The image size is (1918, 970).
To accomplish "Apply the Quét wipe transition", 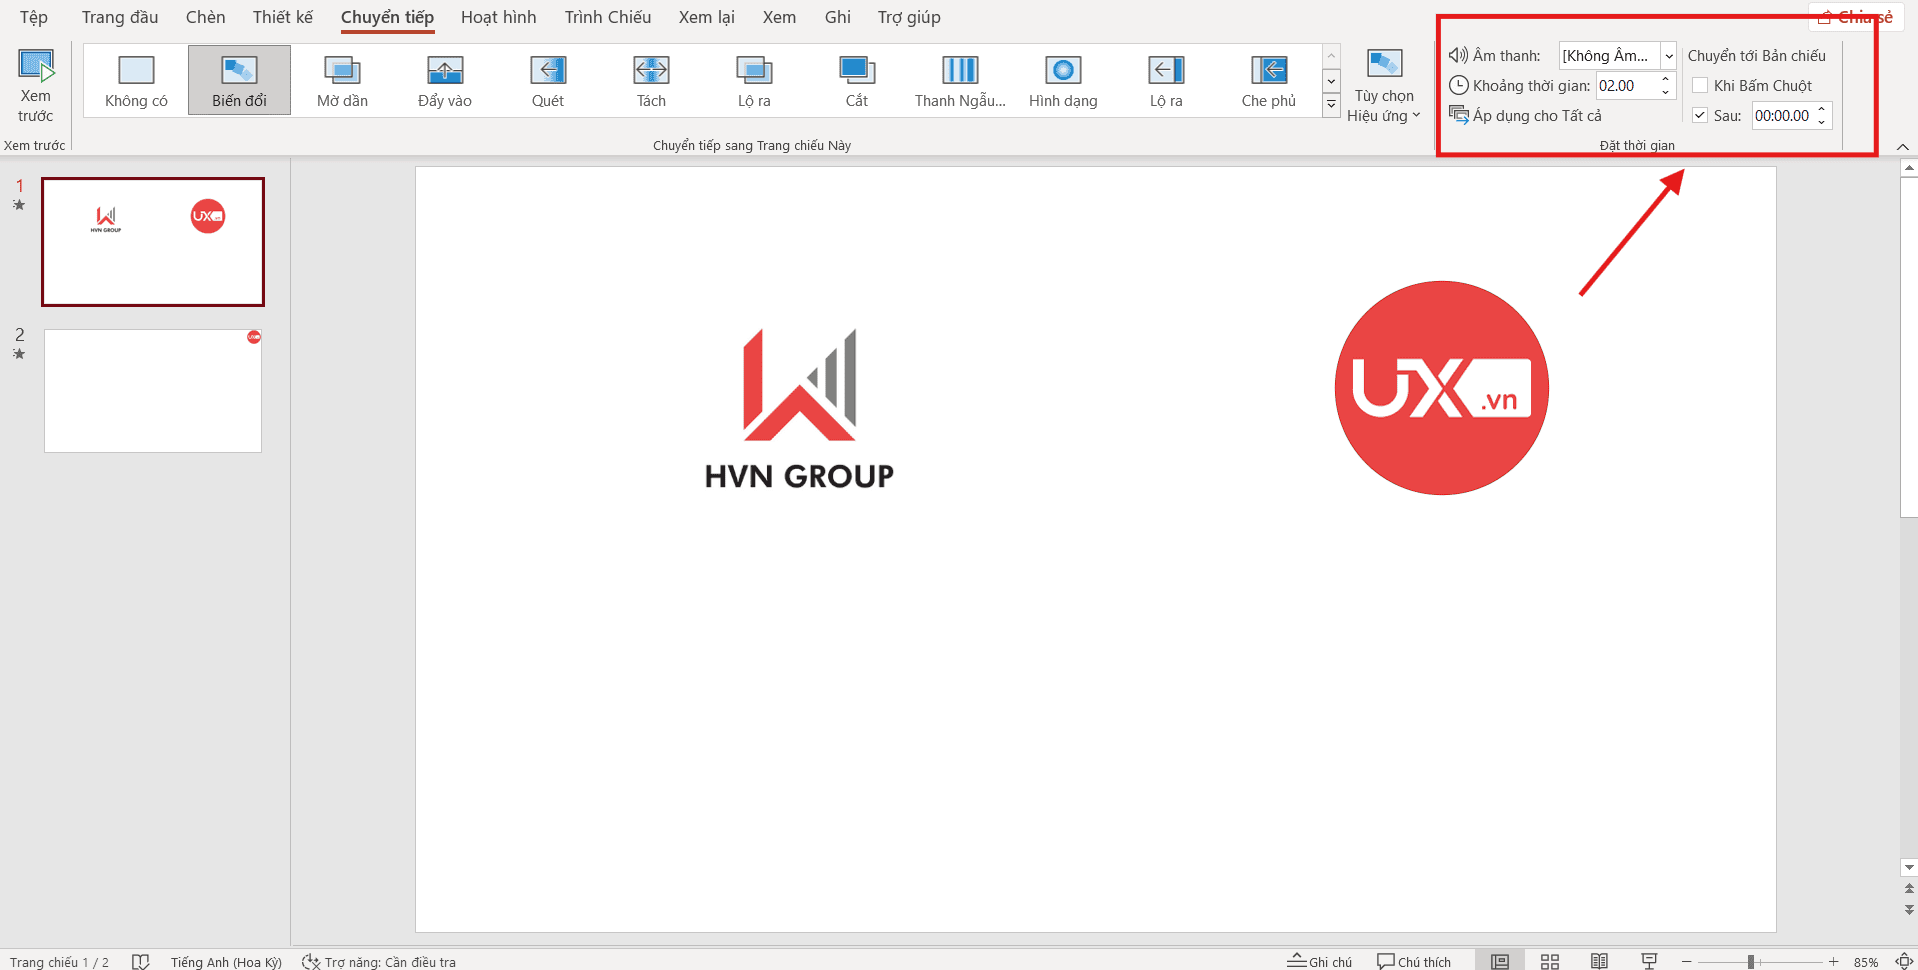I will tap(548, 80).
